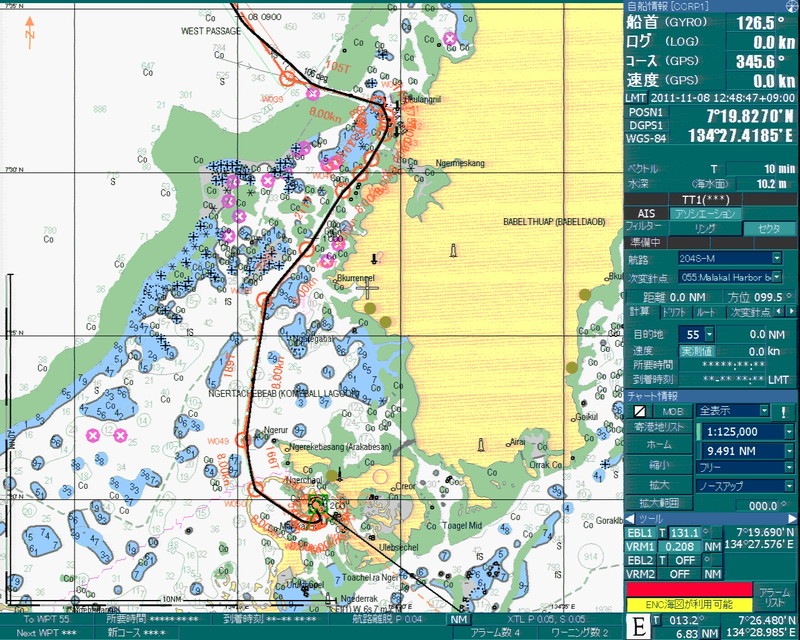Click the right arrow on the ツール bar
This screenshot has width=800, height=640.
click(x=791, y=518)
